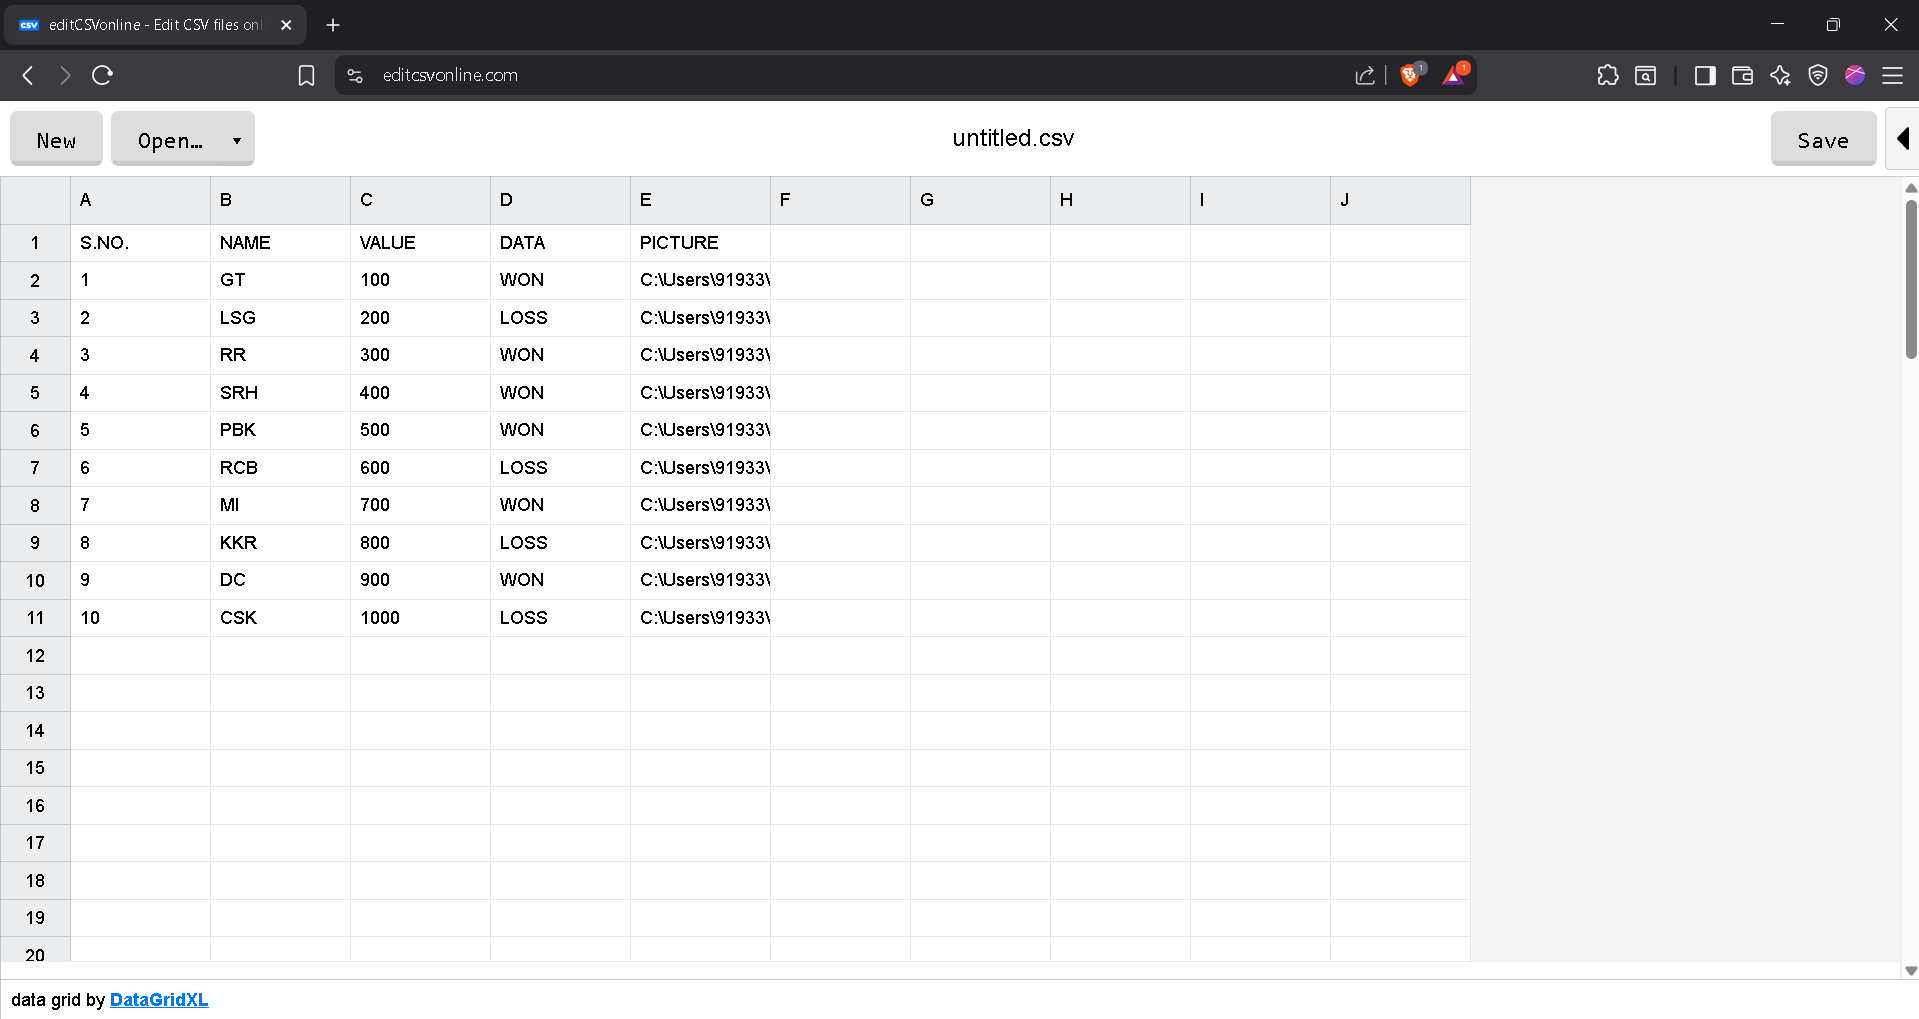This screenshot has width=1919, height=1019.
Task: Click the browser forward arrow
Action: [x=65, y=75]
